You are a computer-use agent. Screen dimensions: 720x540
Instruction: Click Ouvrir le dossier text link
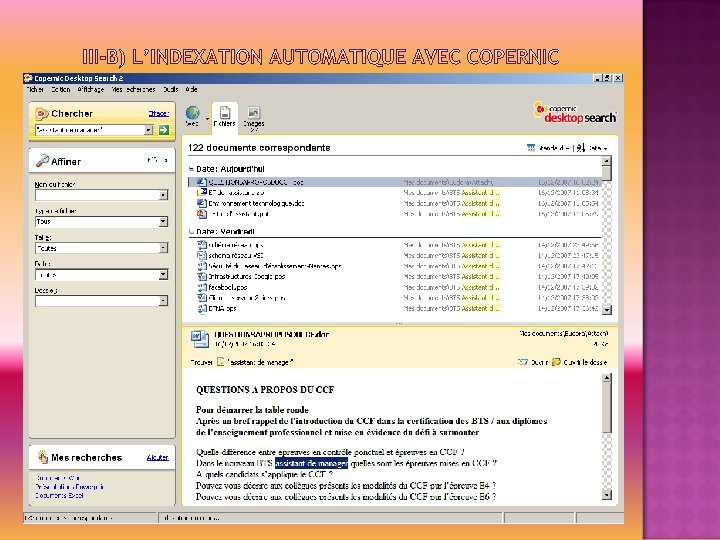tap(585, 362)
